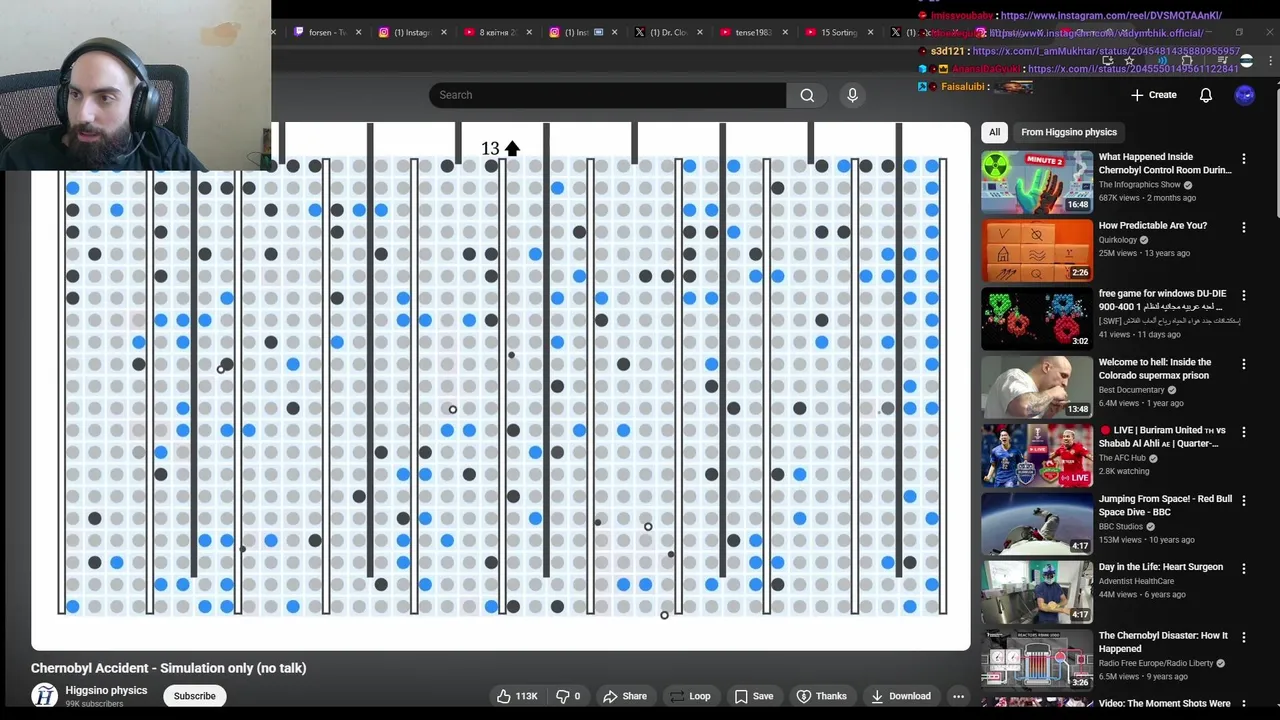Open How Predictable Are You thumbnail

click(x=1036, y=249)
